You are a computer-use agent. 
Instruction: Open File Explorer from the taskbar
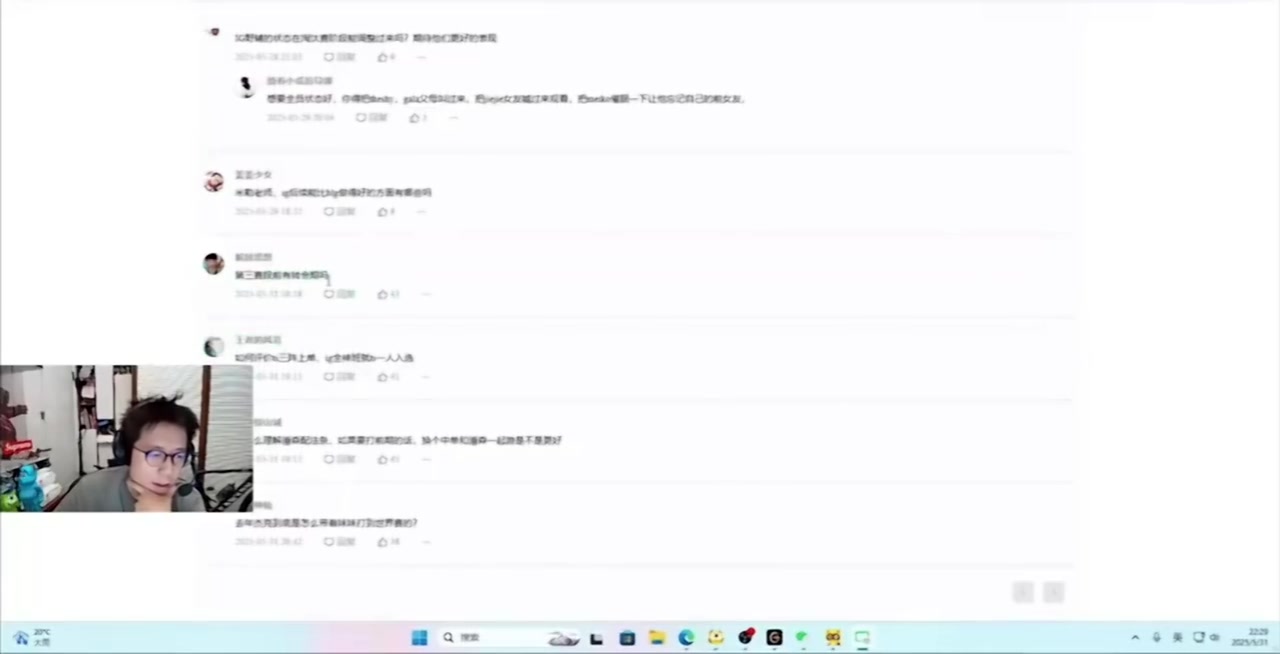655,637
